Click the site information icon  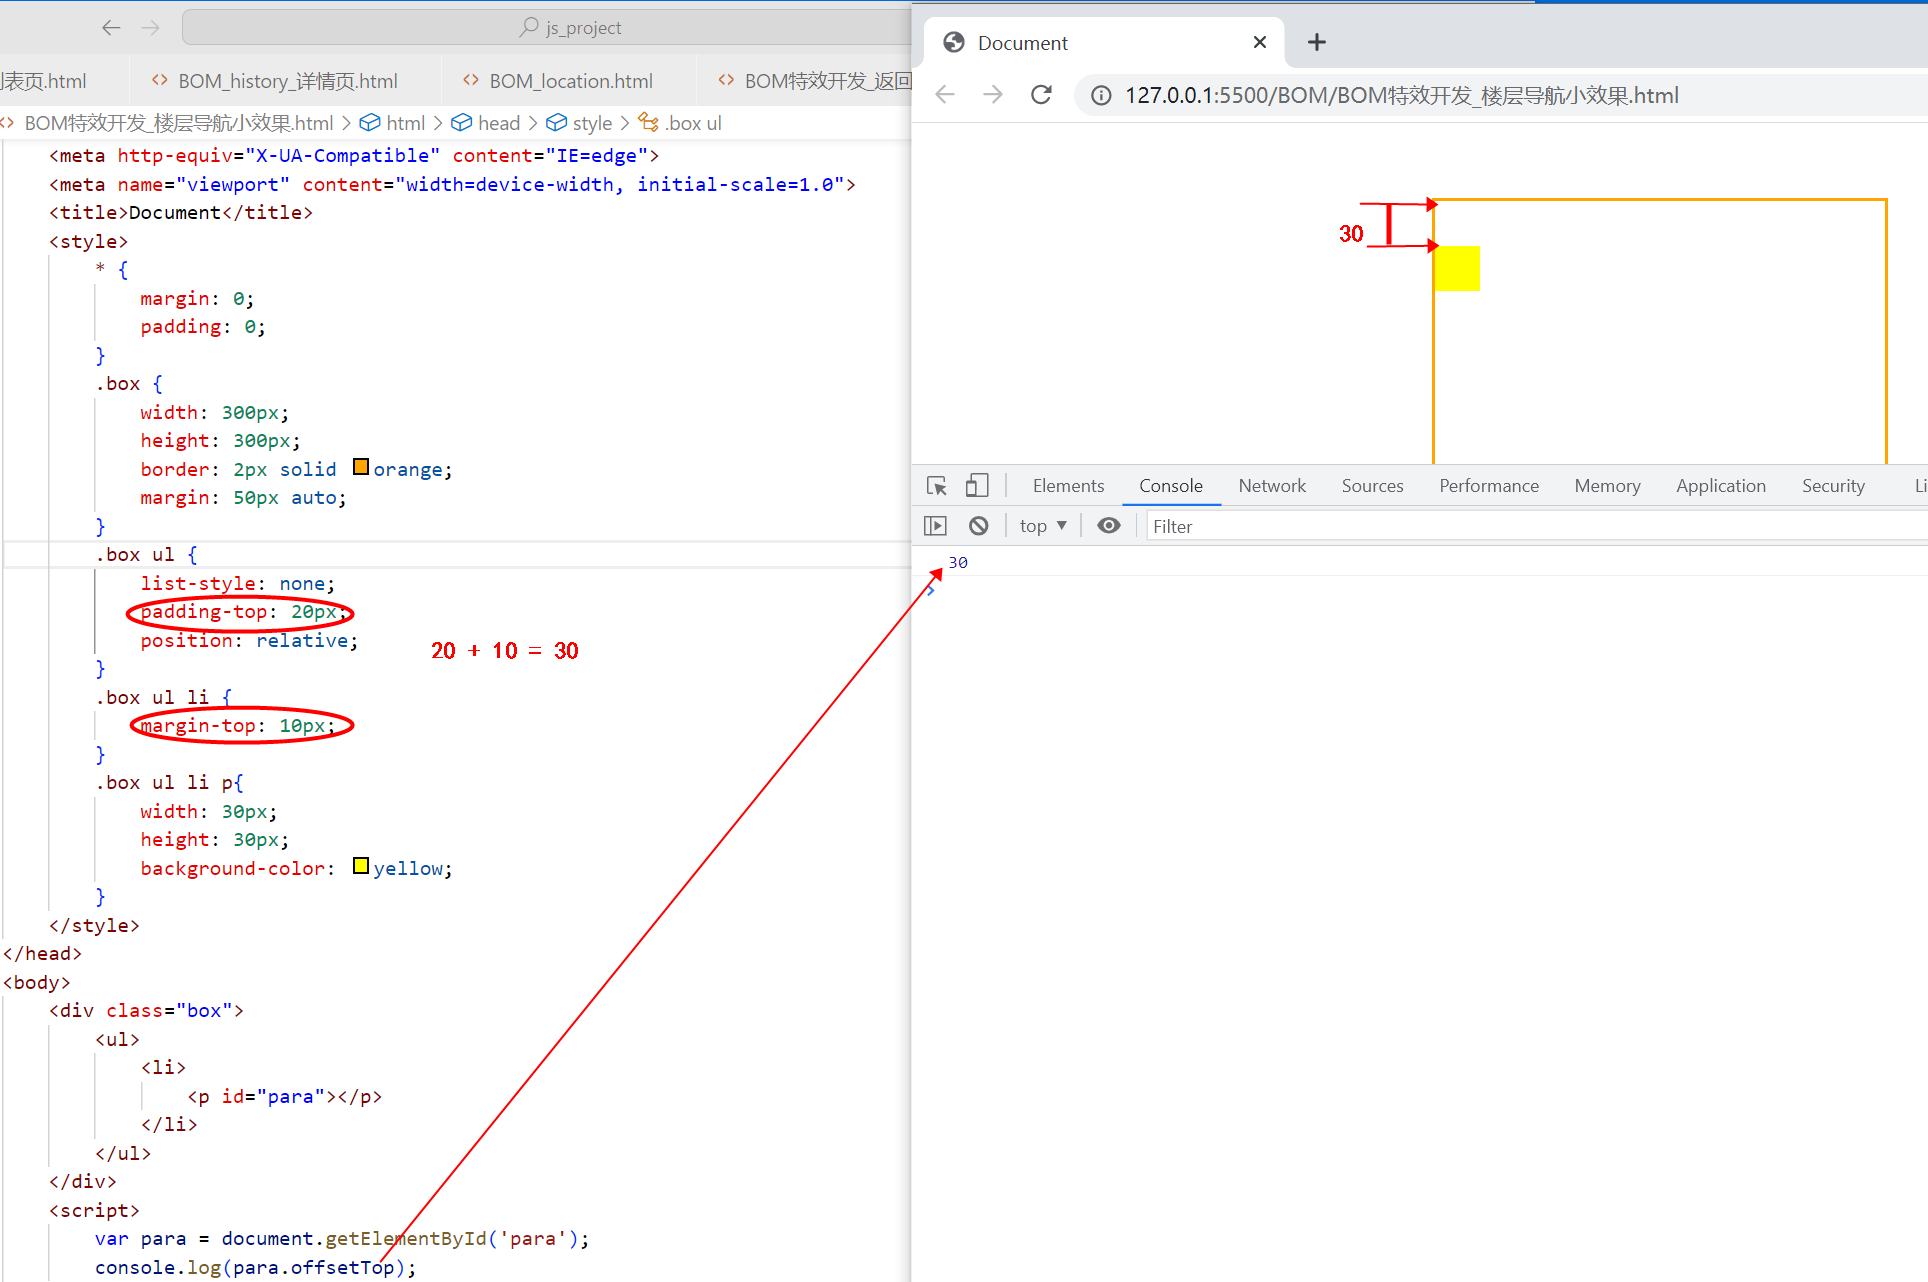1101,95
